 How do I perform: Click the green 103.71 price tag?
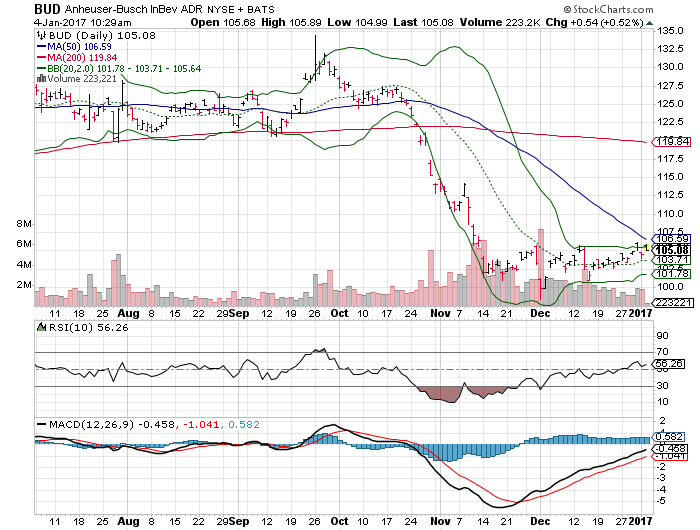[x=673, y=260]
